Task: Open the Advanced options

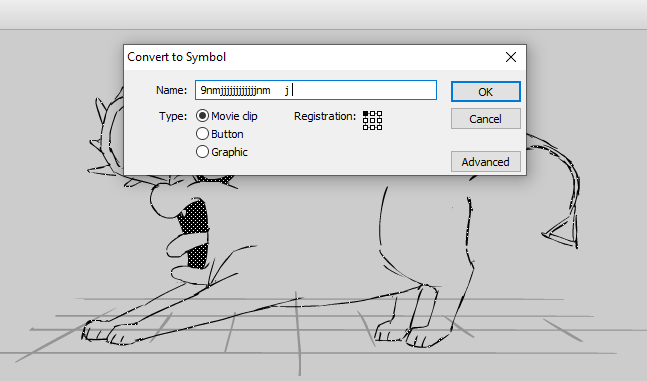Action: tap(486, 162)
